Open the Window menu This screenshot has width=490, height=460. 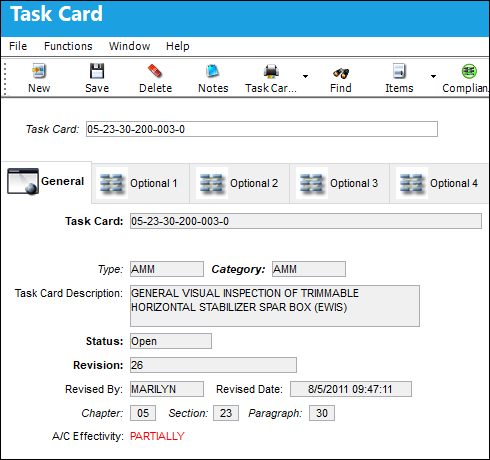(x=129, y=46)
